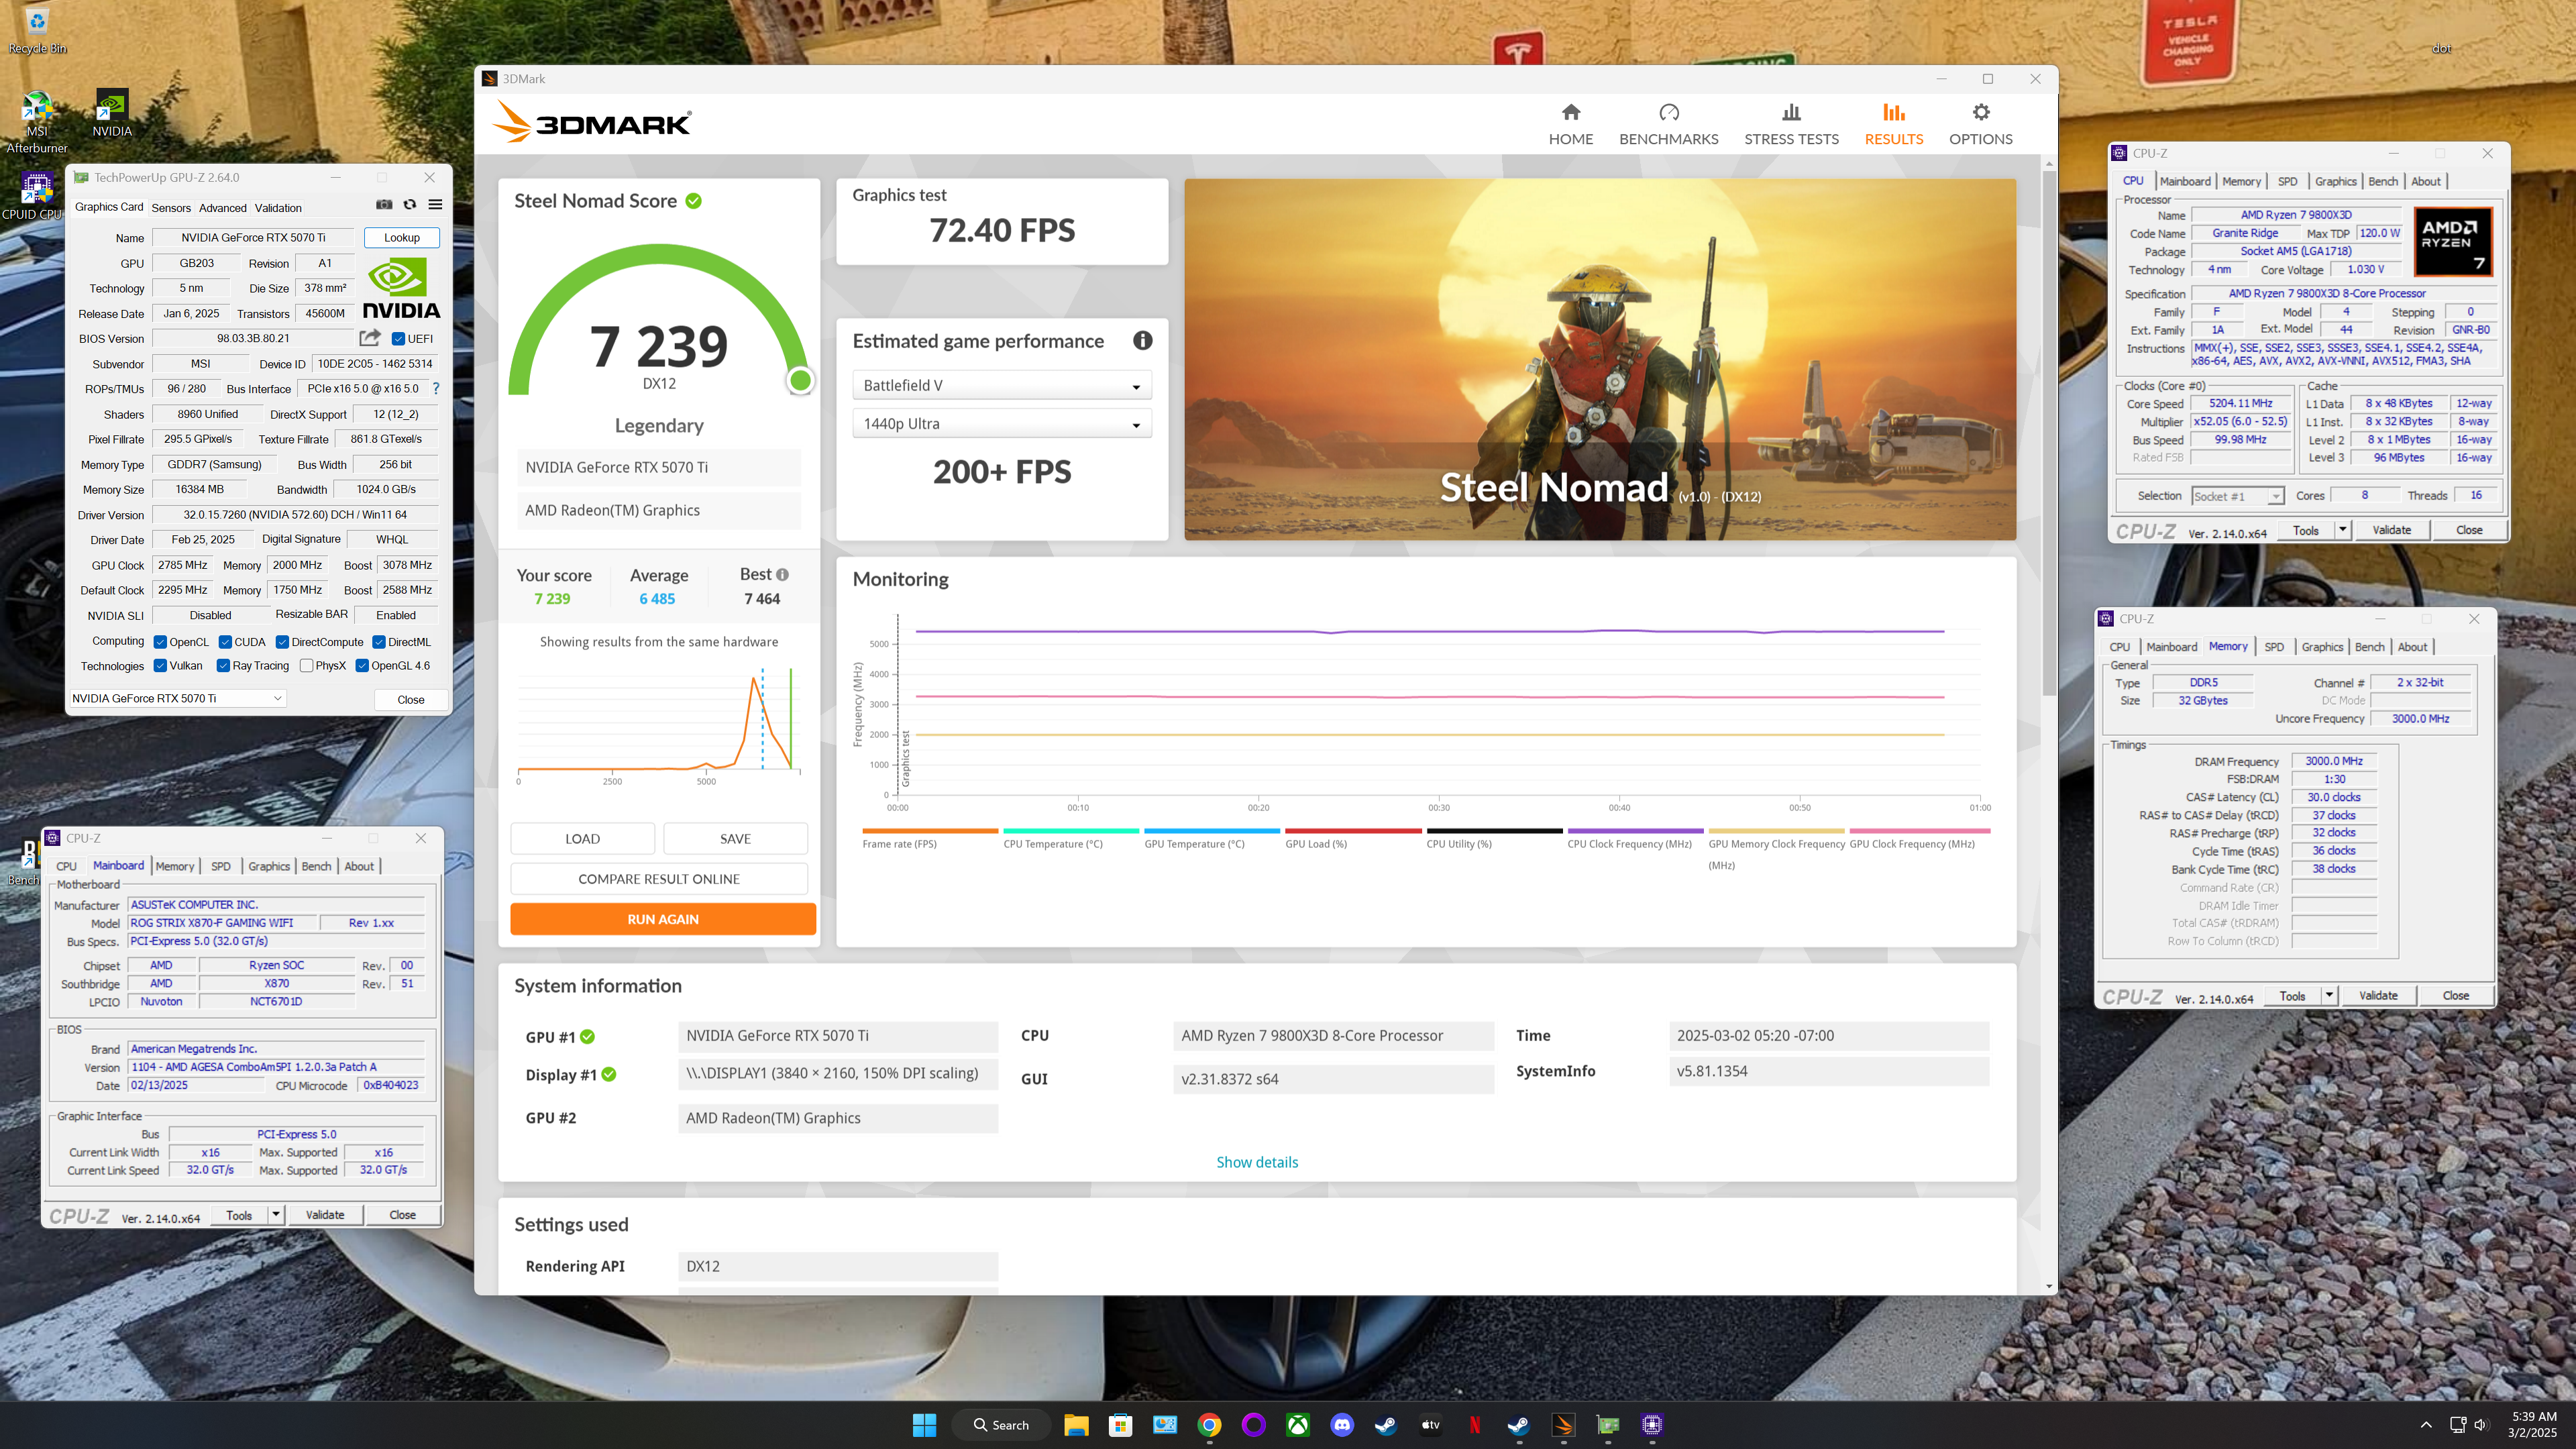Toggle the OpenCL checkbox in GPU-Z
Screen dimensions: 2576x1449
[x=160, y=642]
